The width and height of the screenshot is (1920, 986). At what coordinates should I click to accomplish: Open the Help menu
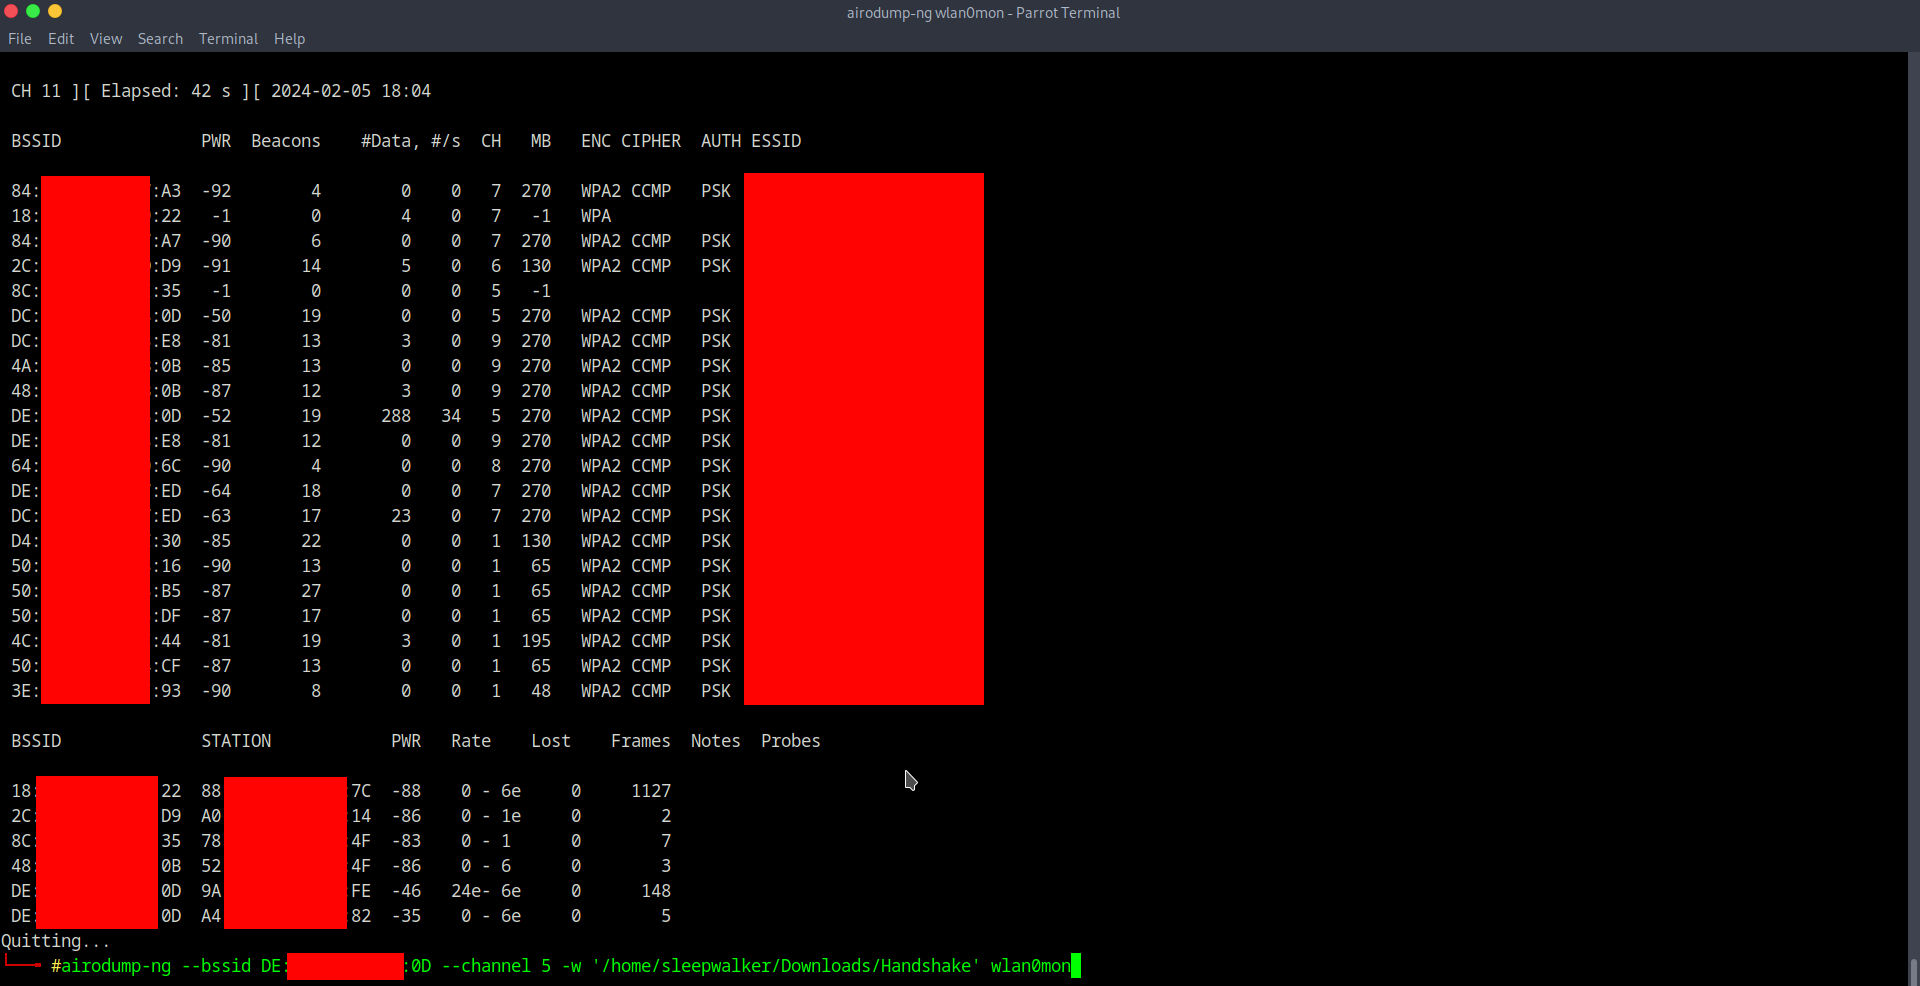pyautogui.click(x=289, y=39)
